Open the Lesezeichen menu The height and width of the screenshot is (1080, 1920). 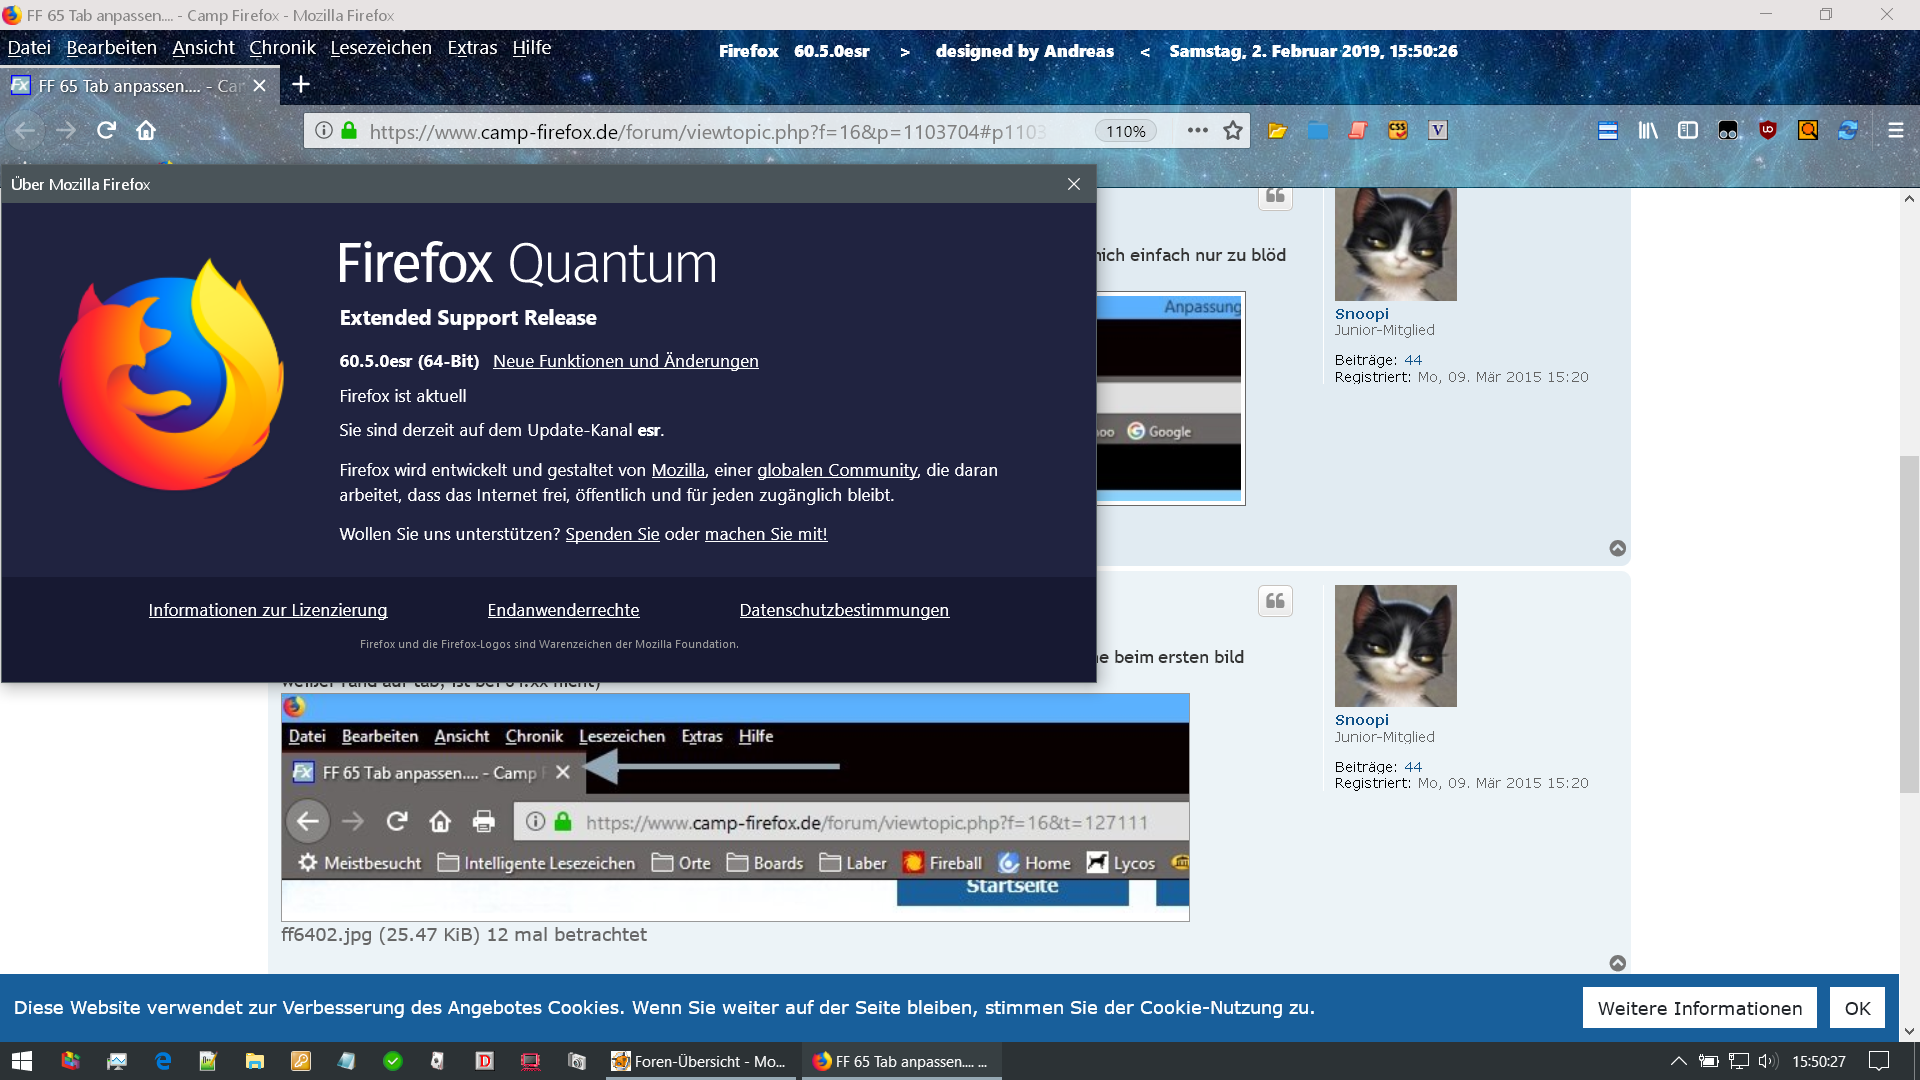(x=381, y=47)
